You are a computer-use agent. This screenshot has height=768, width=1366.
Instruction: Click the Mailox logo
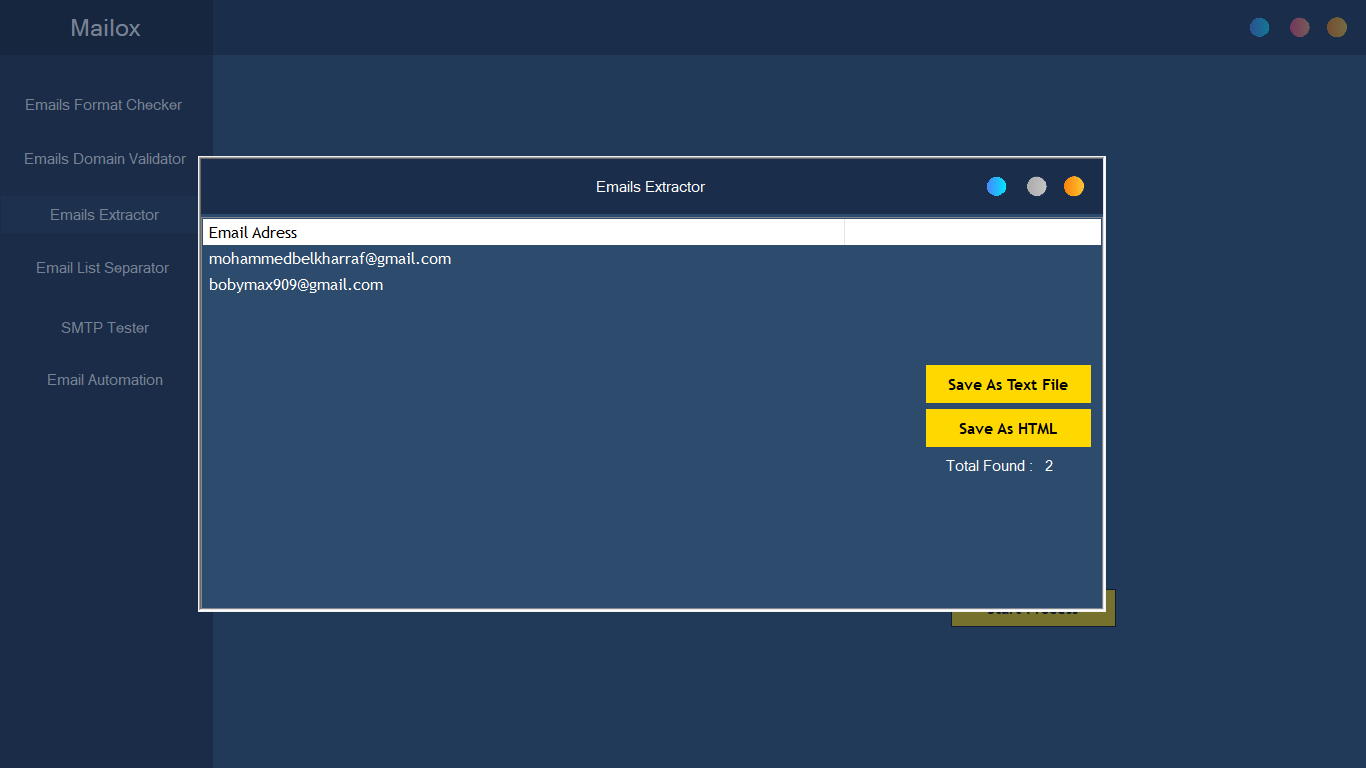pyautogui.click(x=106, y=28)
